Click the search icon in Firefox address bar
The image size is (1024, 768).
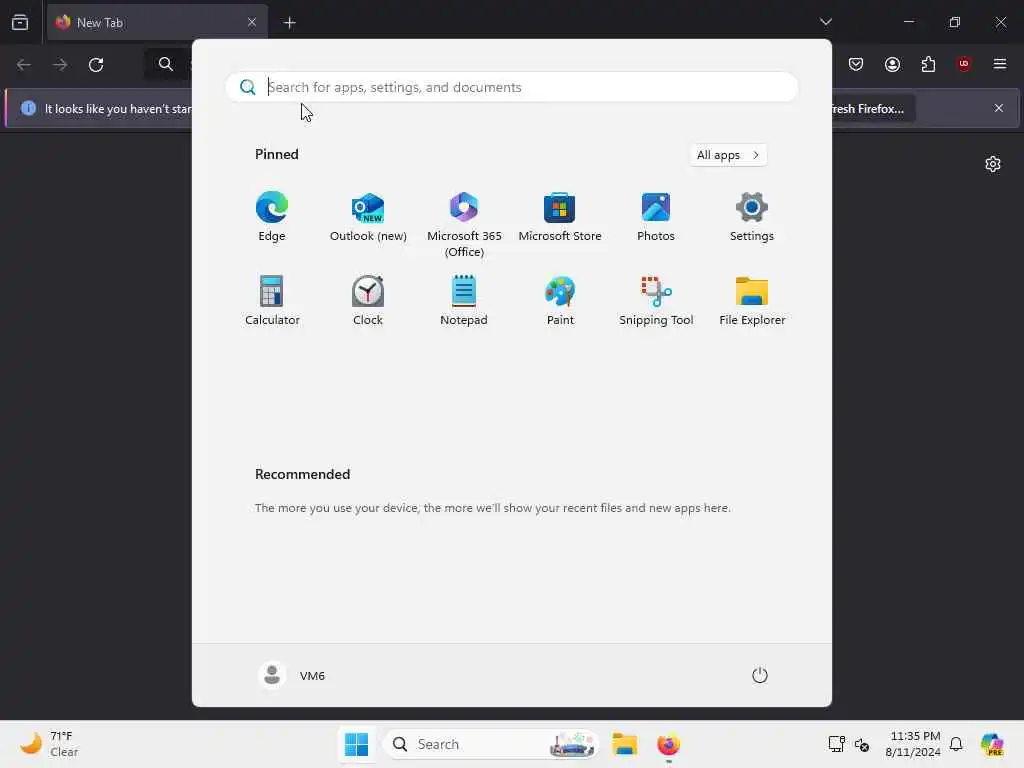pos(166,64)
